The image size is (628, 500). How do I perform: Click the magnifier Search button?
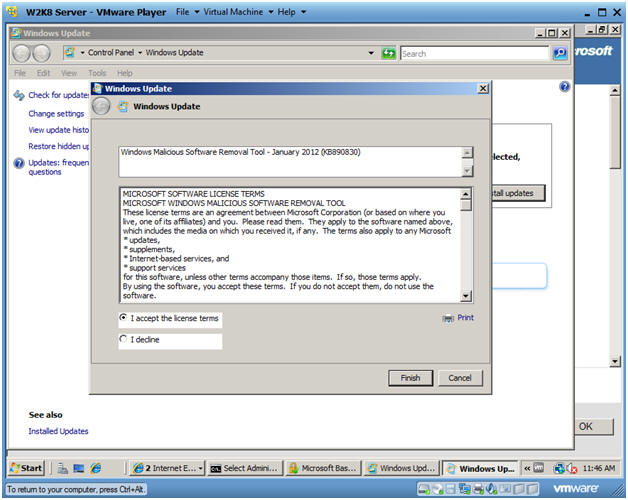pos(560,53)
